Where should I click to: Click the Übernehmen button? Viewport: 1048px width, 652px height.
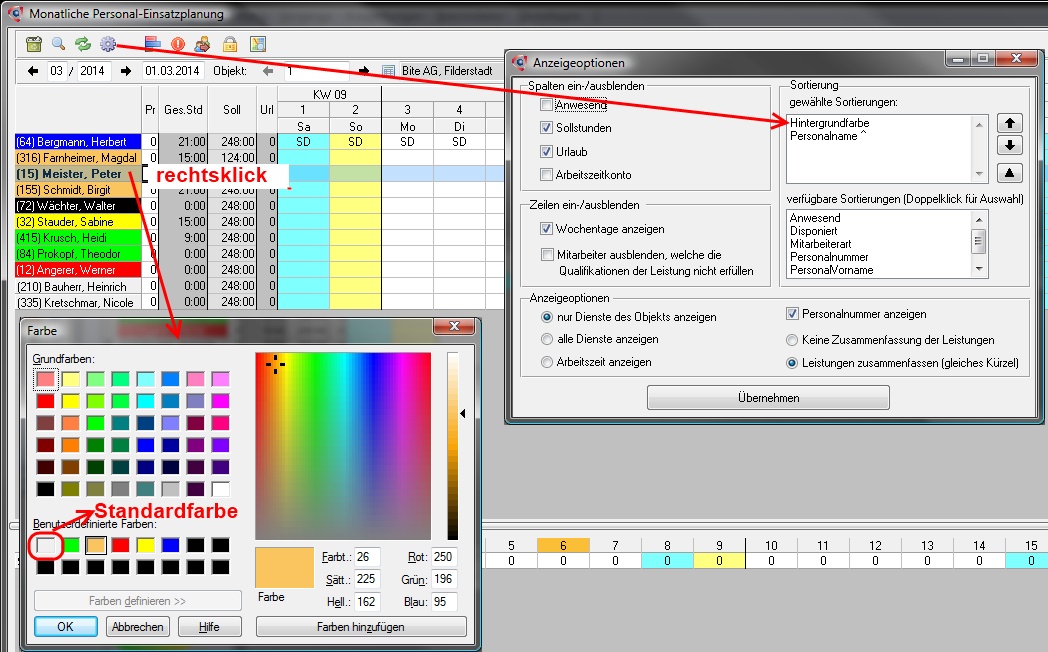768,397
